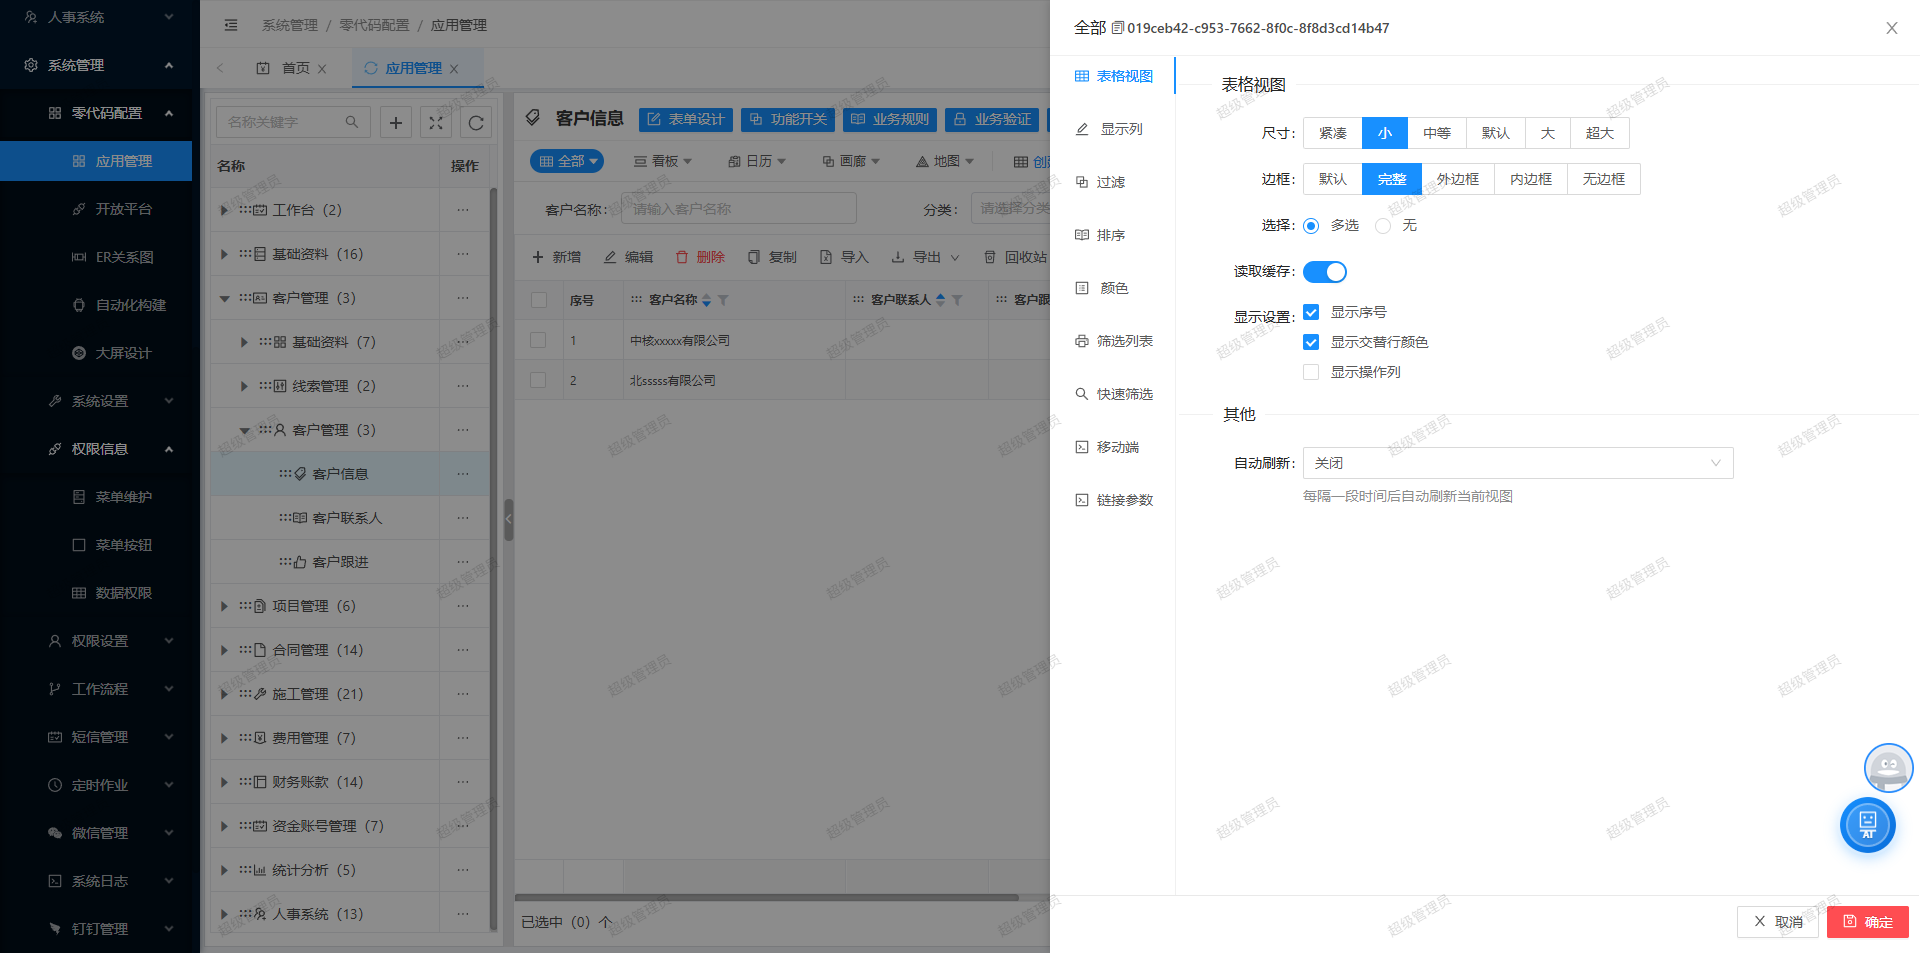Click the red 确定 button
The width and height of the screenshot is (1920, 953).
pos(1868,922)
